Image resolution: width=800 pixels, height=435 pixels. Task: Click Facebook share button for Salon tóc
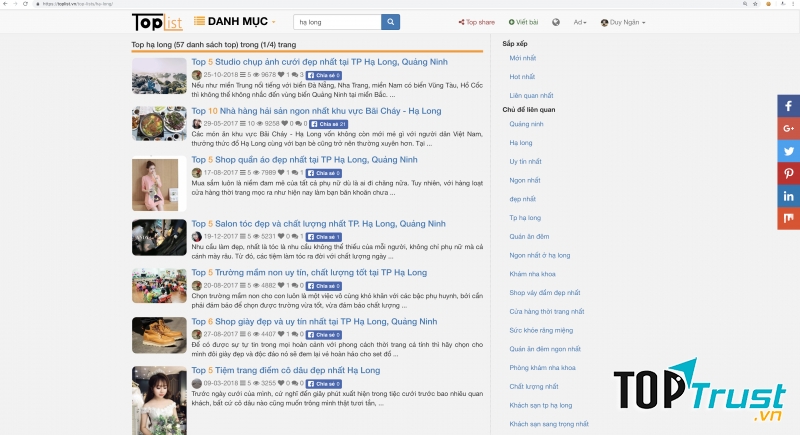pyautogui.click(x=324, y=237)
